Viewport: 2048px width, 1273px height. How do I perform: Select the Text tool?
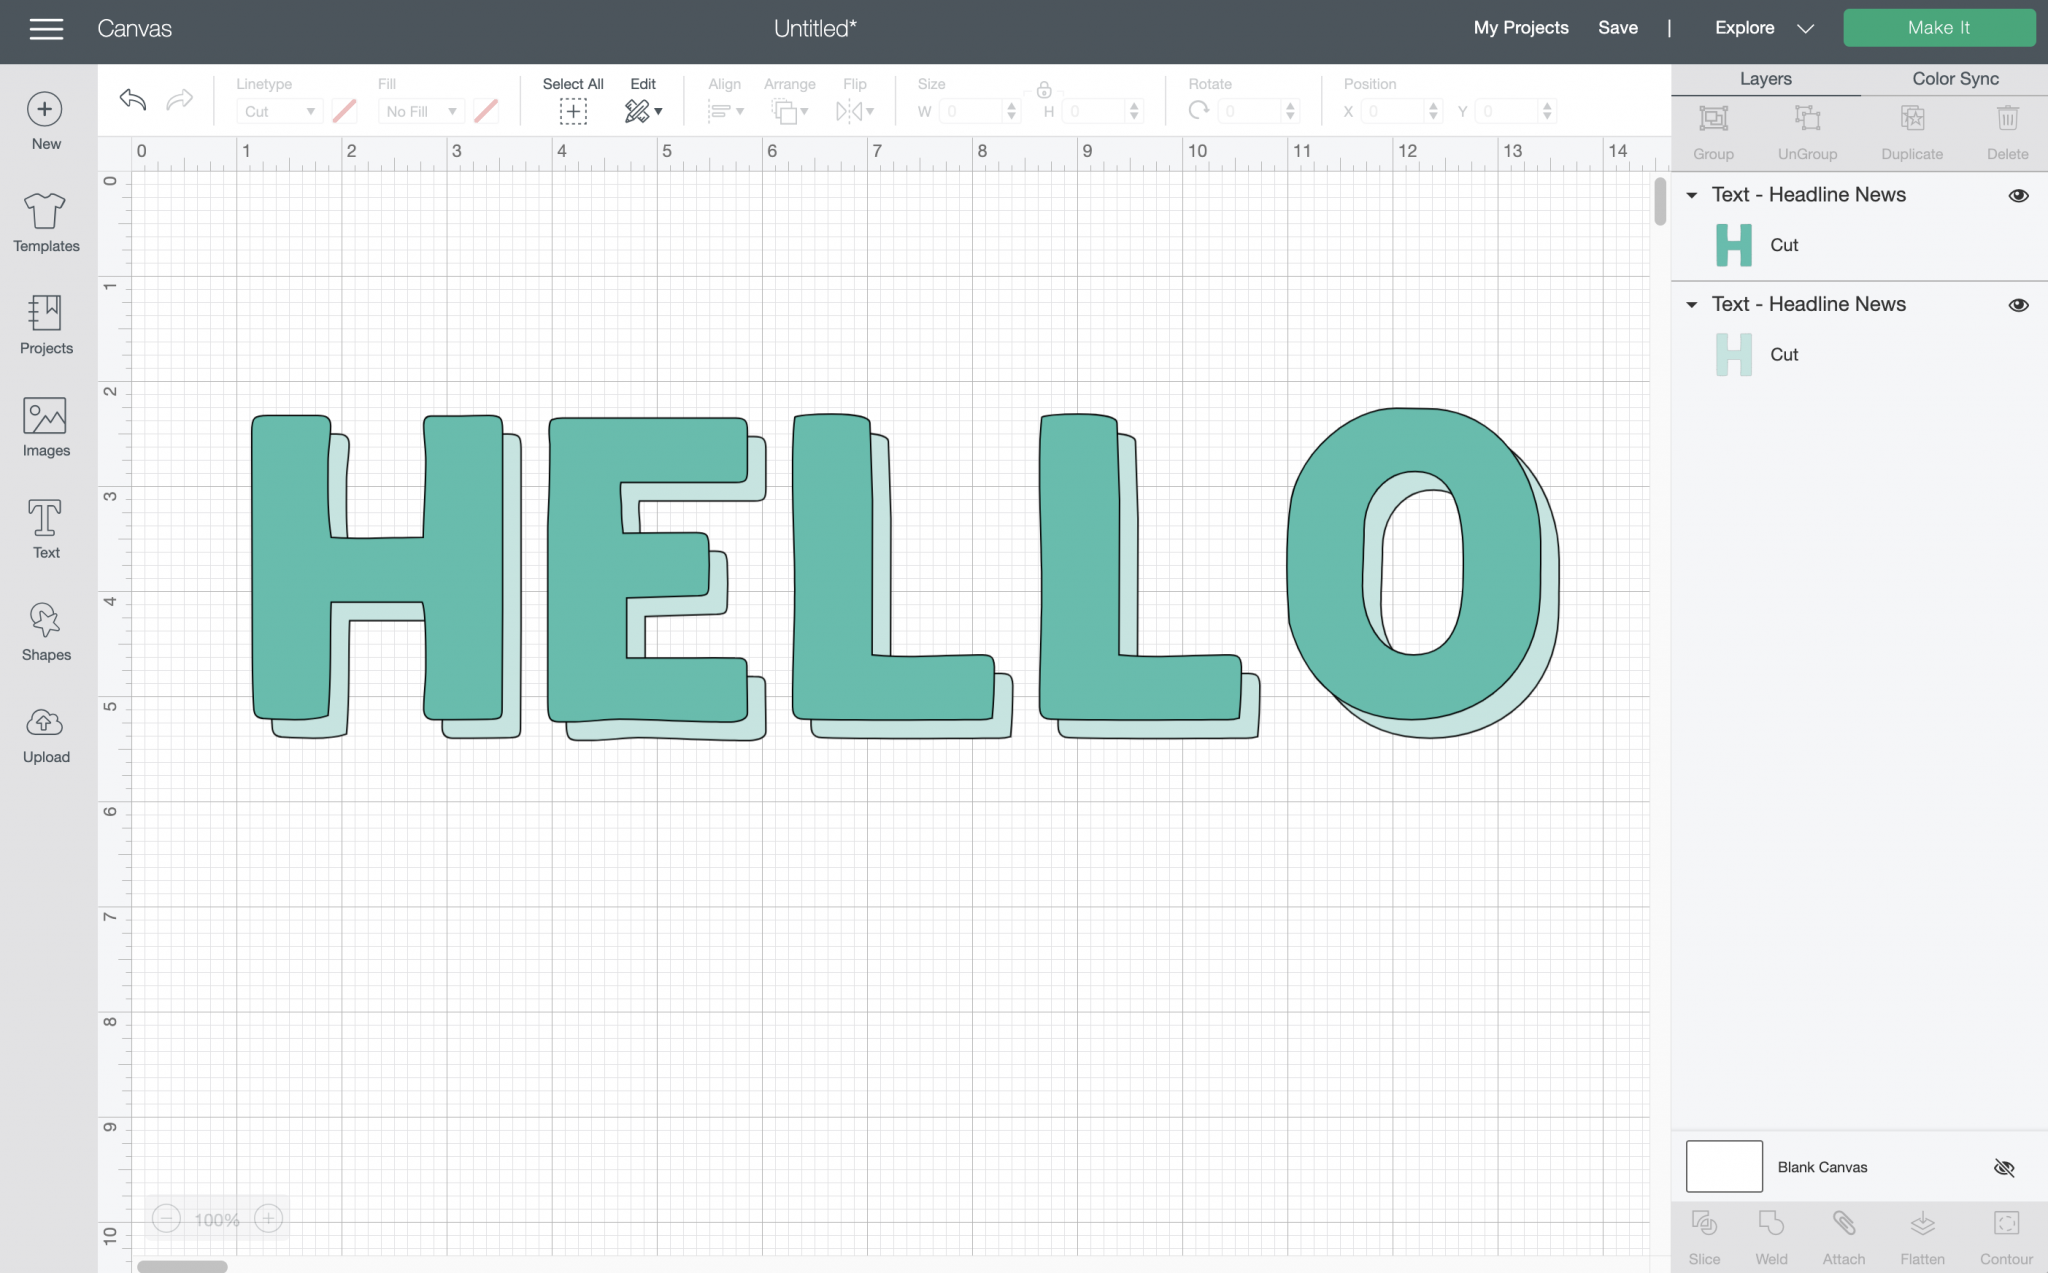[45, 518]
